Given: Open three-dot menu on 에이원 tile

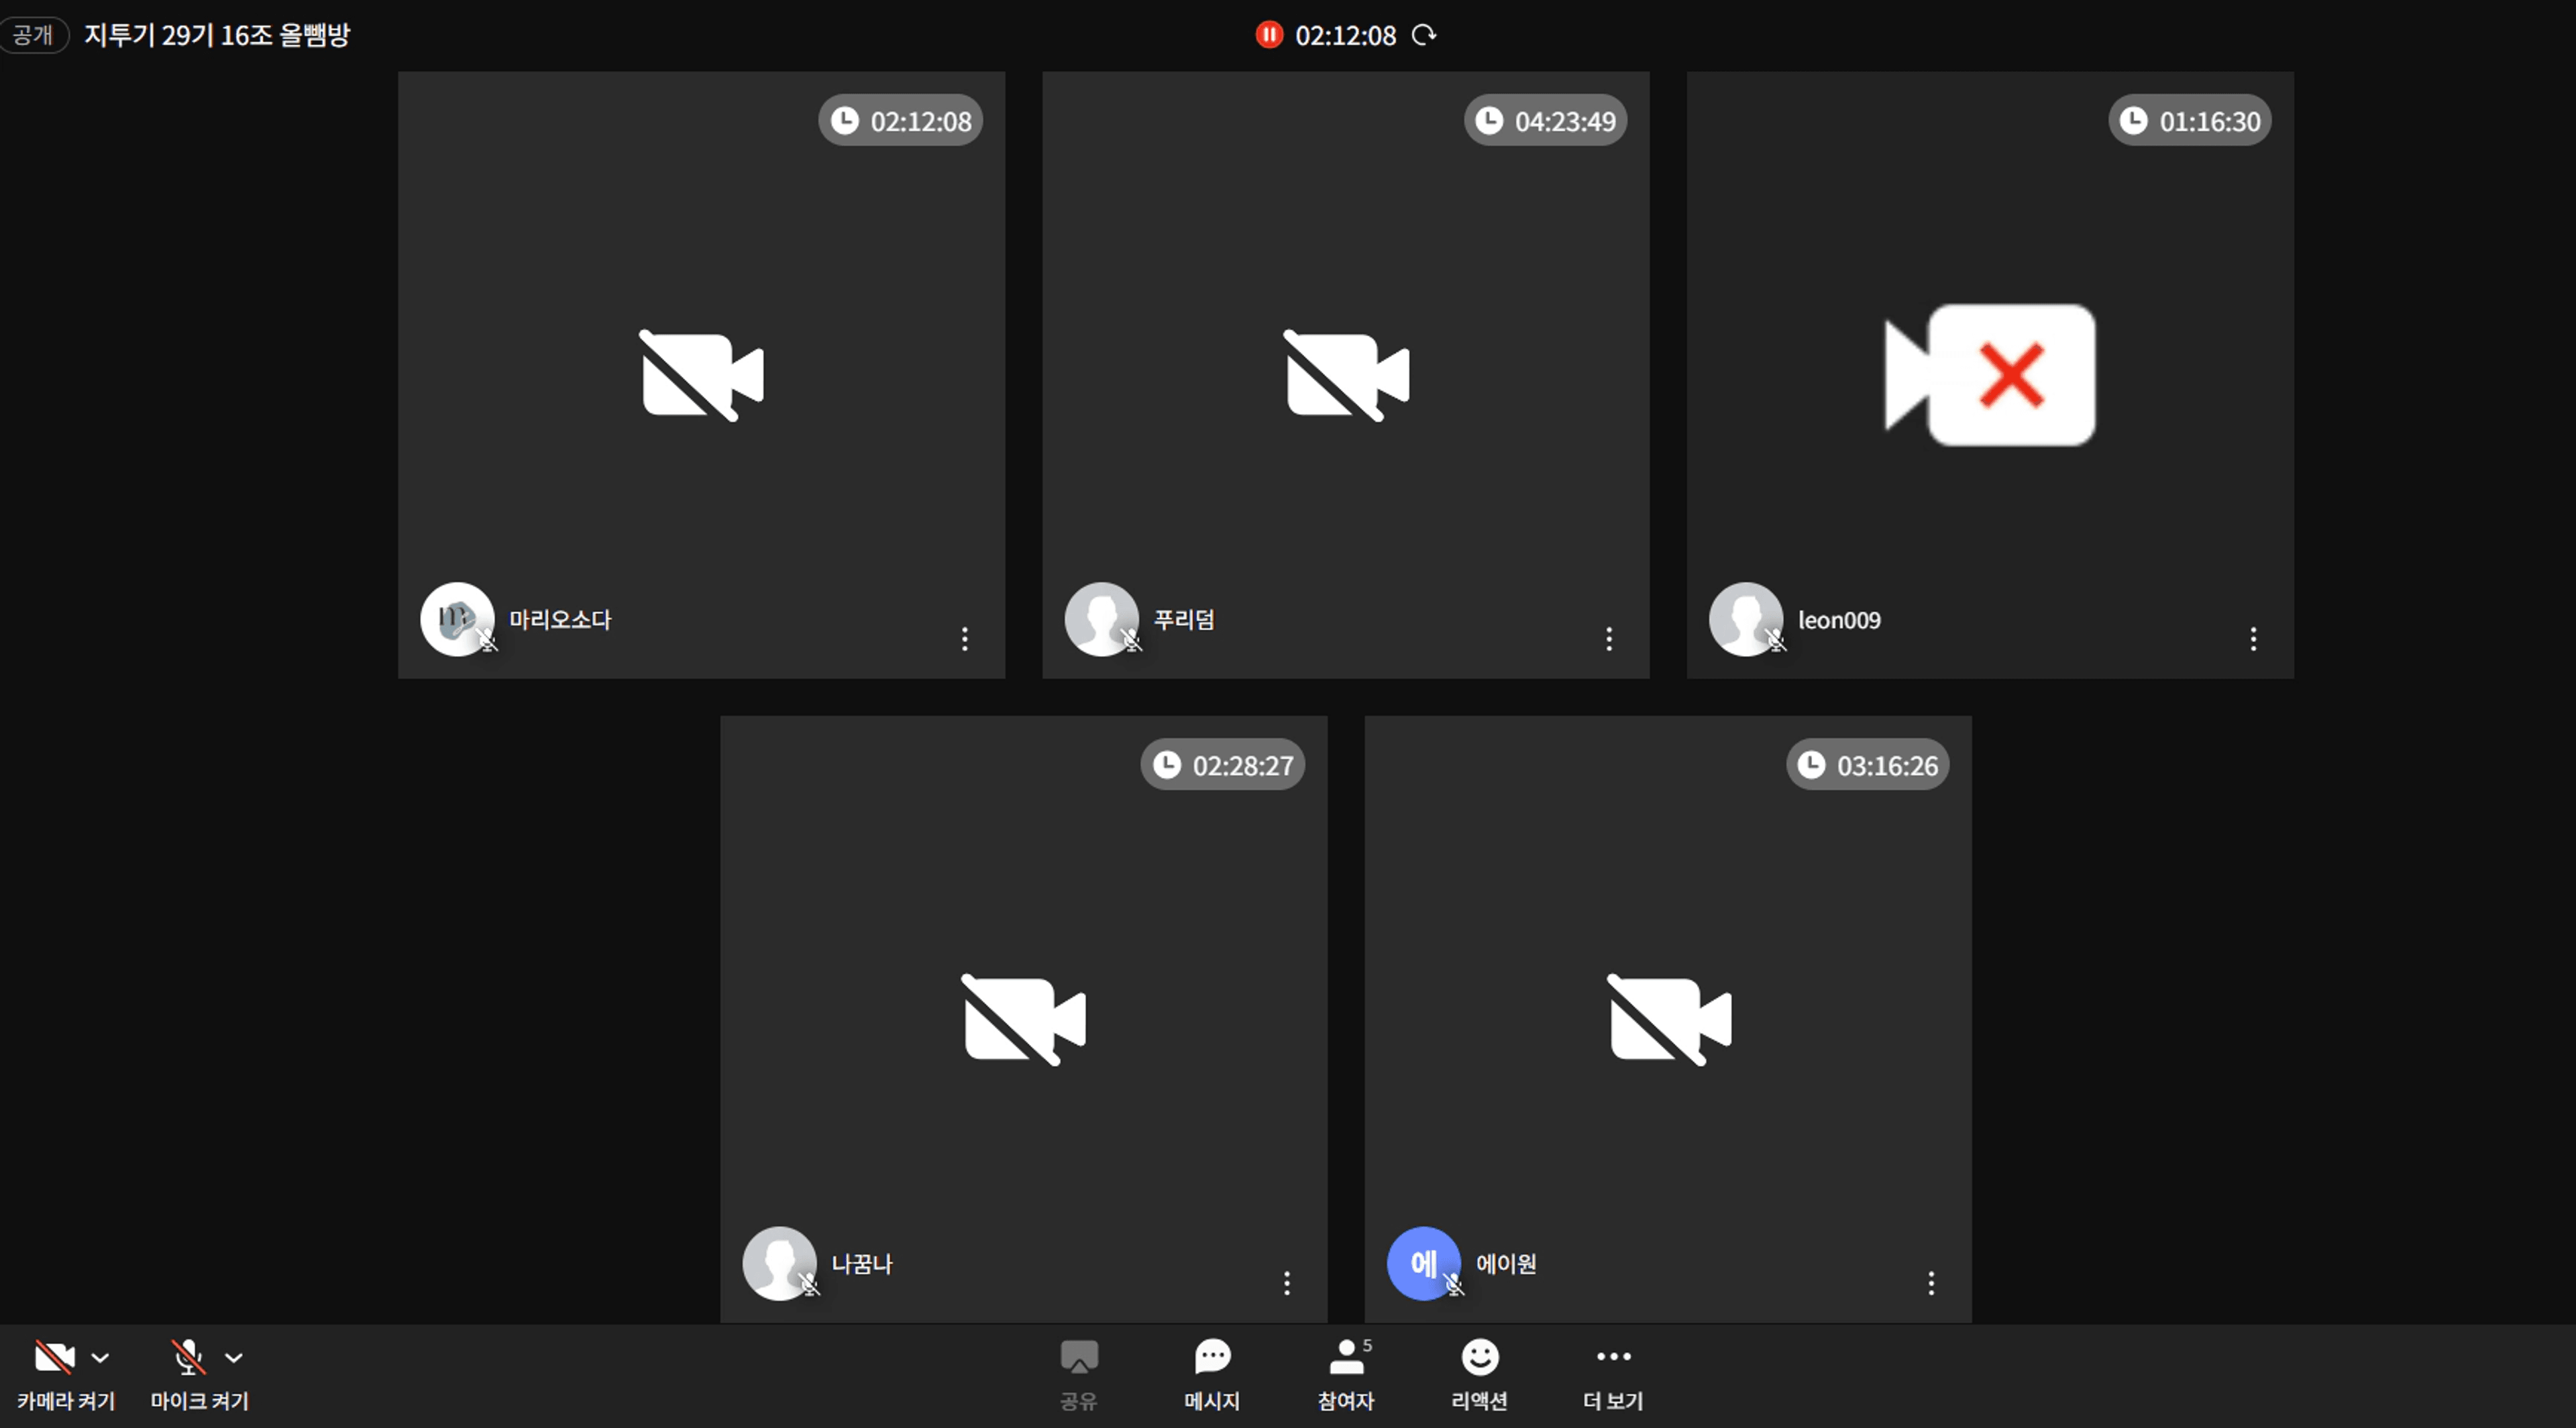Looking at the screenshot, I should point(1931,1283).
